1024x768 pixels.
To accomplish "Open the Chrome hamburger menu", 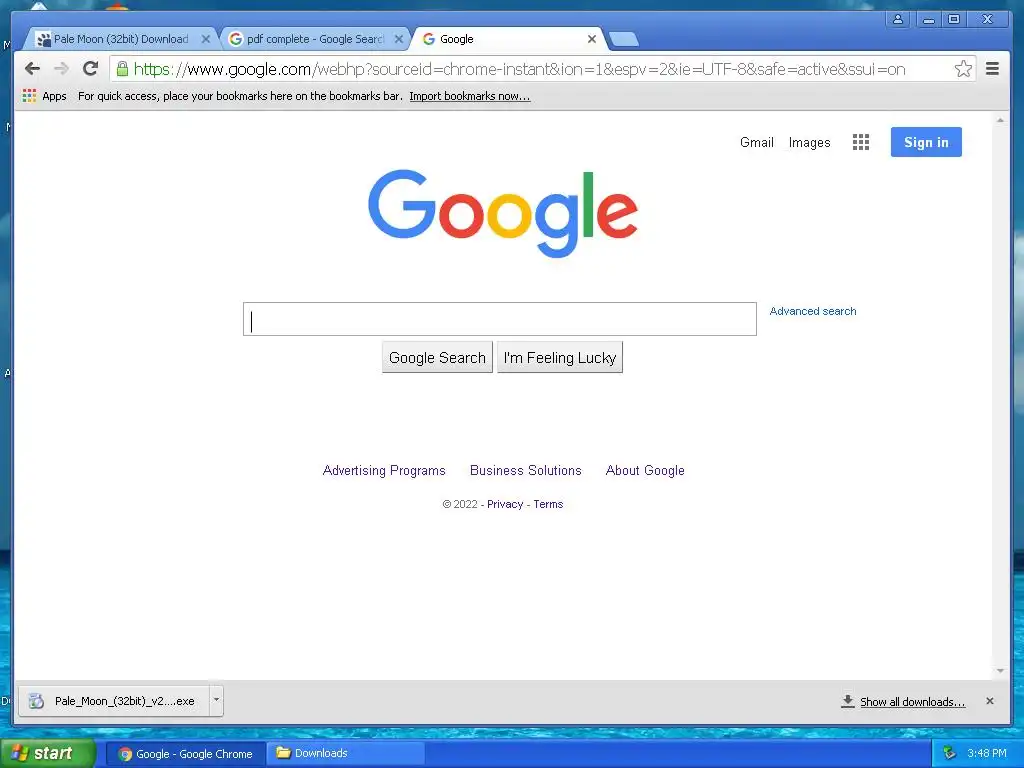I will coord(992,69).
